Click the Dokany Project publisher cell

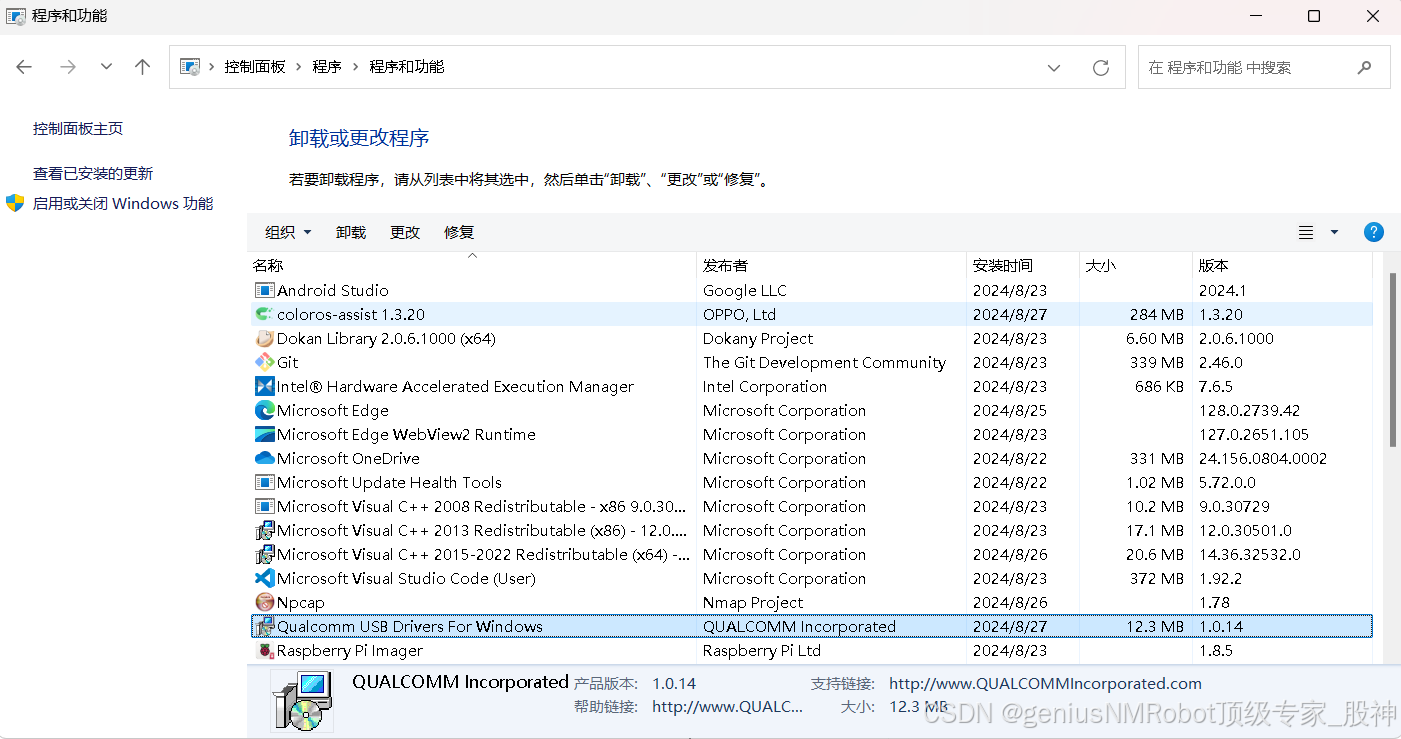[758, 338]
